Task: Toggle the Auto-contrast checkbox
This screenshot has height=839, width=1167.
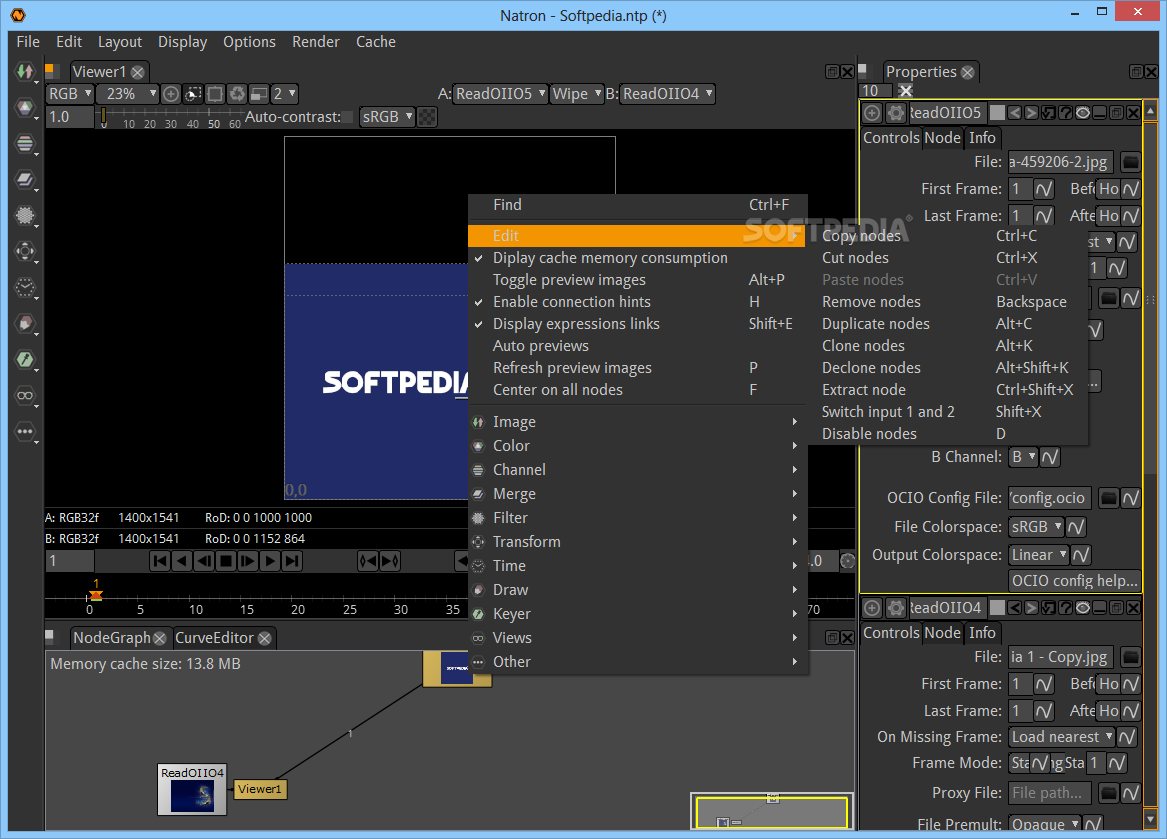Action: [x=348, y=117]
